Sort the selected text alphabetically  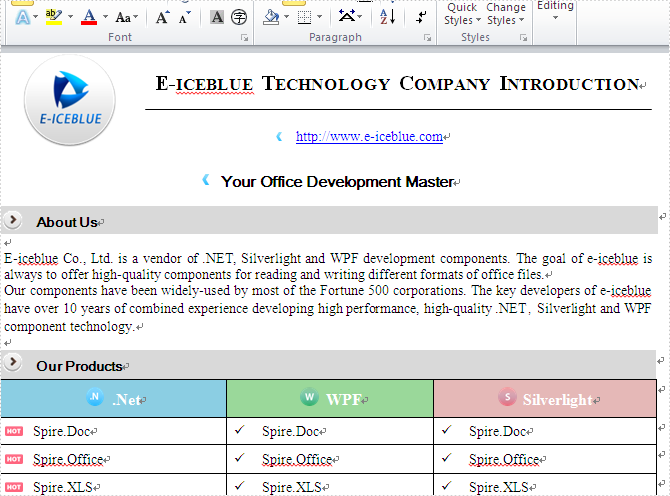388,17
